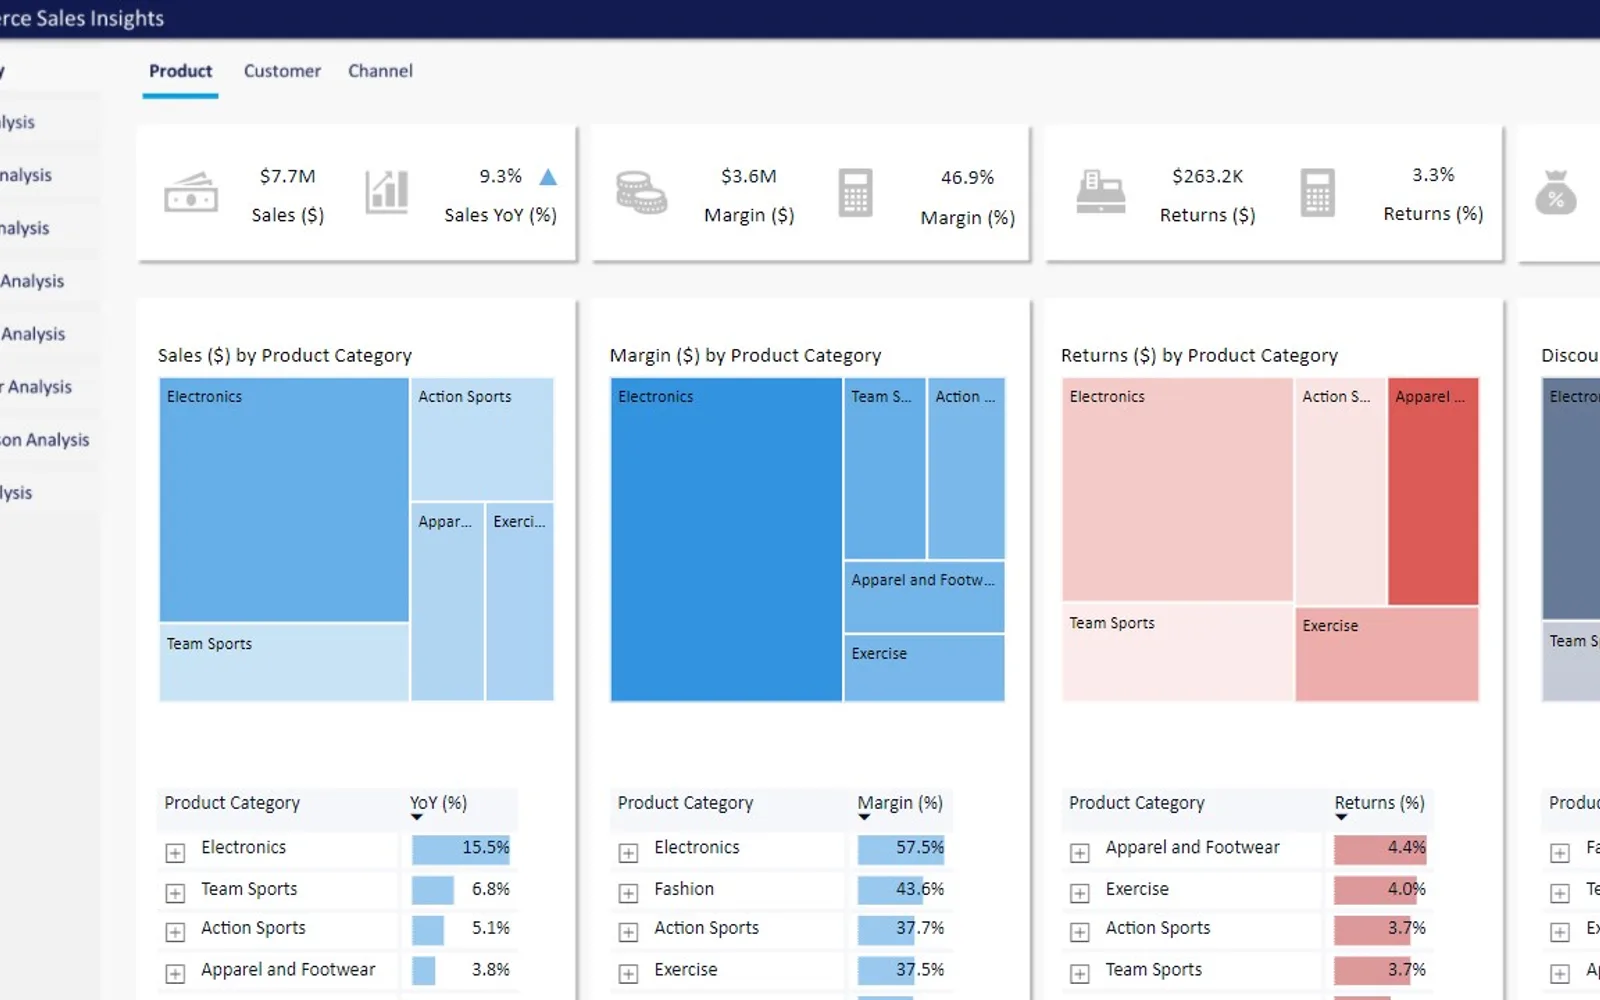Click the $263.2K Returns value
This screenshot has width=1600, height=1000.
pos(1208,176)
